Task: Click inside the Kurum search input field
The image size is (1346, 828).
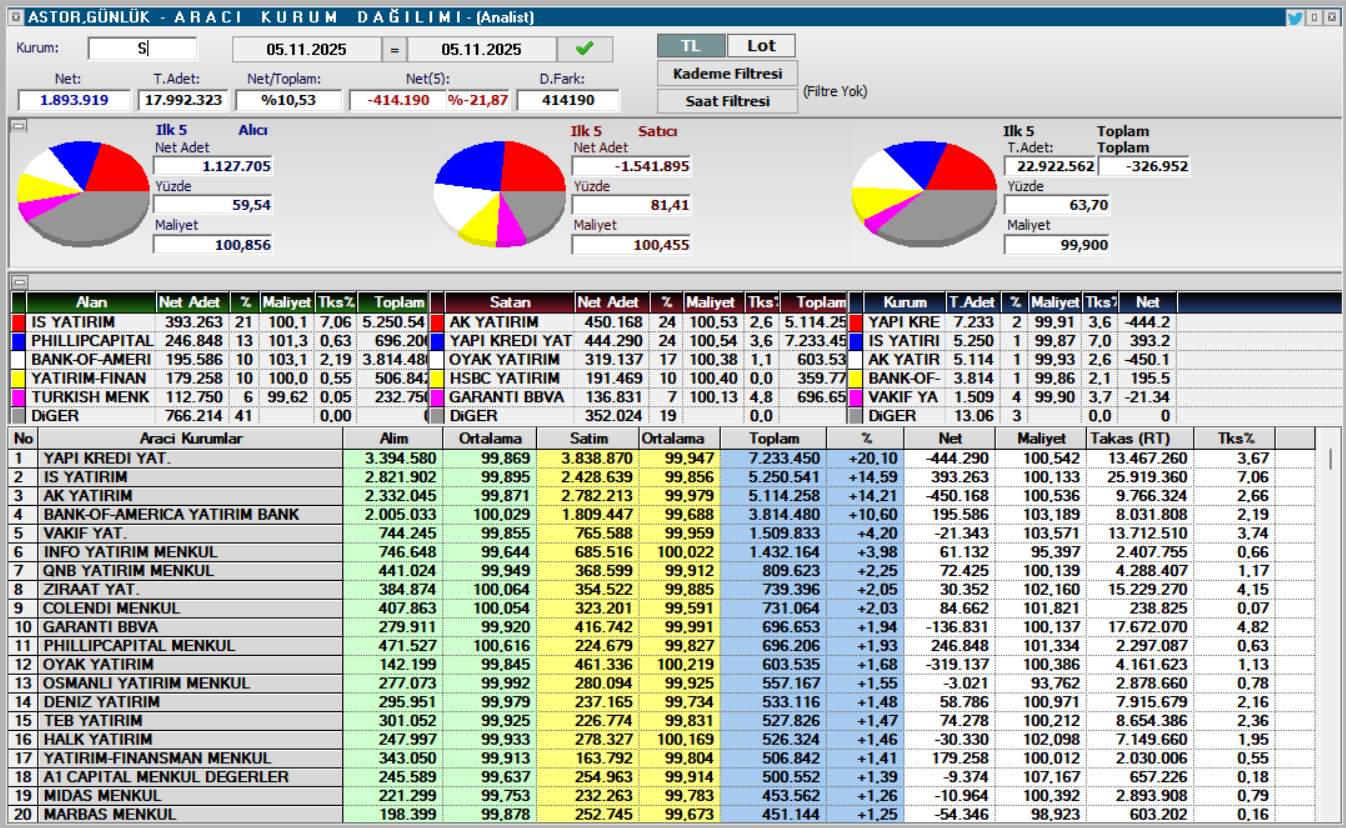Action: [x=144, y=47]
